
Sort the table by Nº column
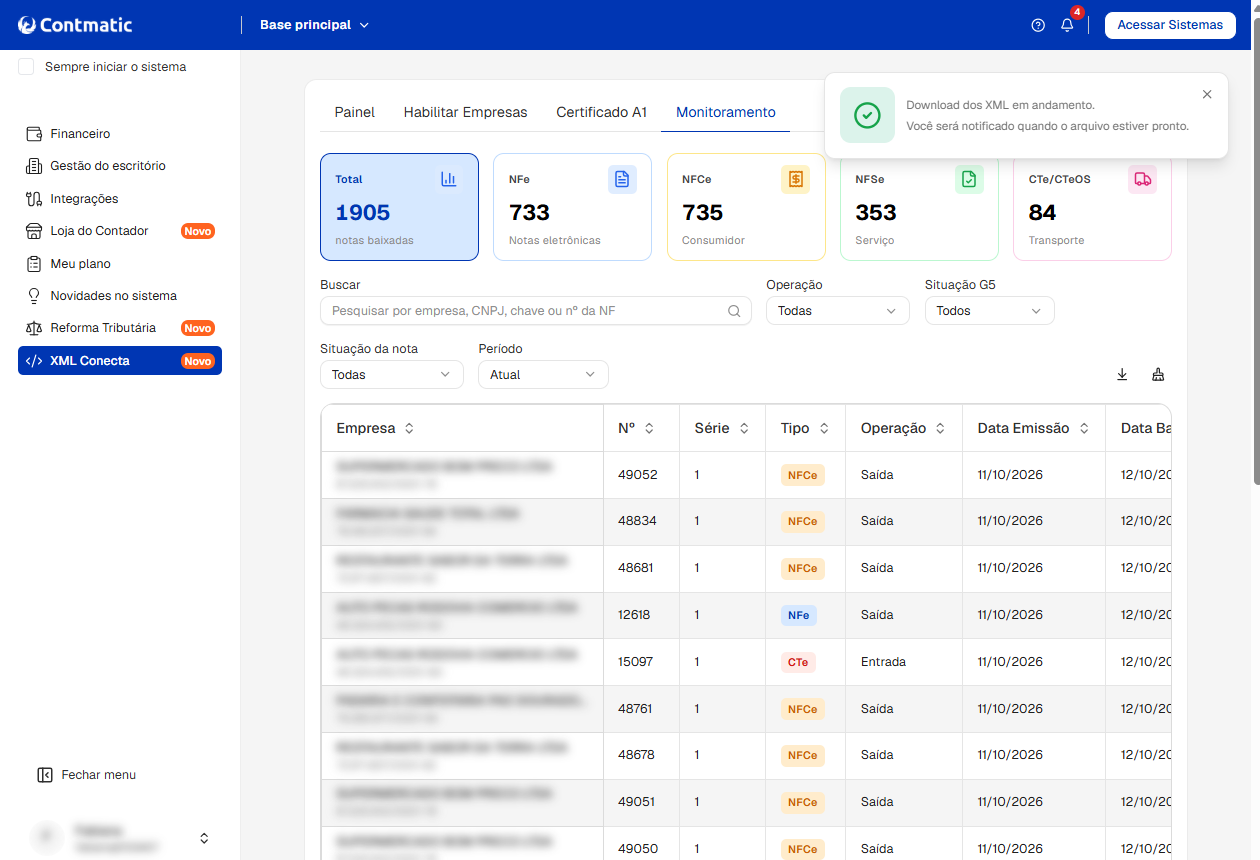[649, 428]
